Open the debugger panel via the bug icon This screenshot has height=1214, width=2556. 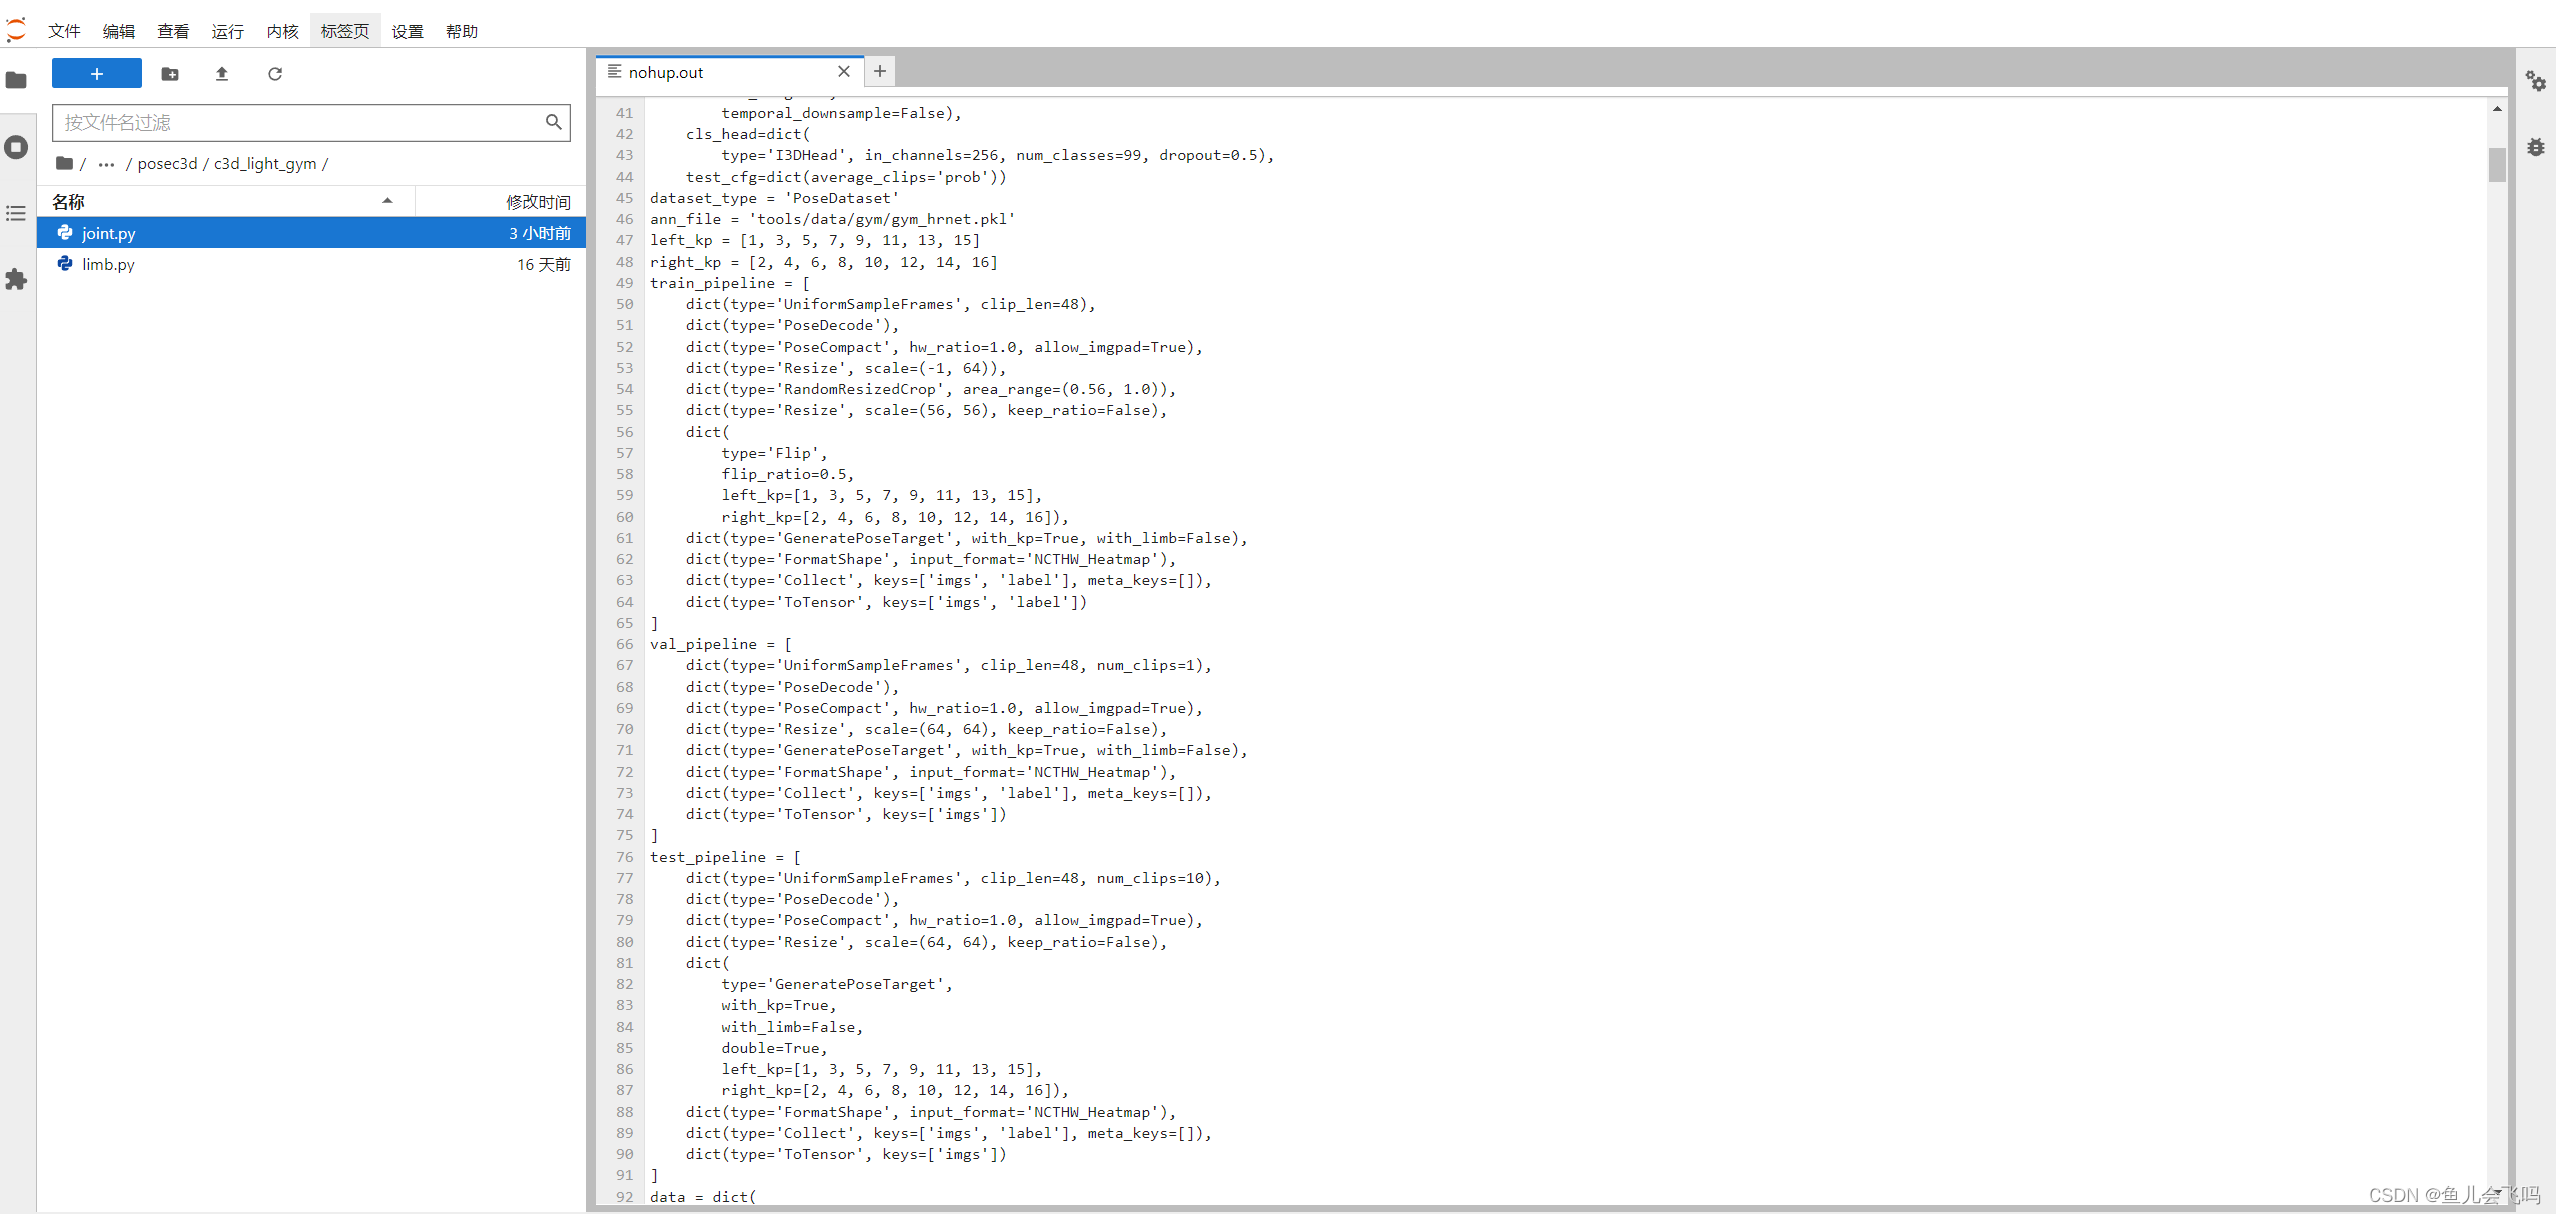point(2537,146)
